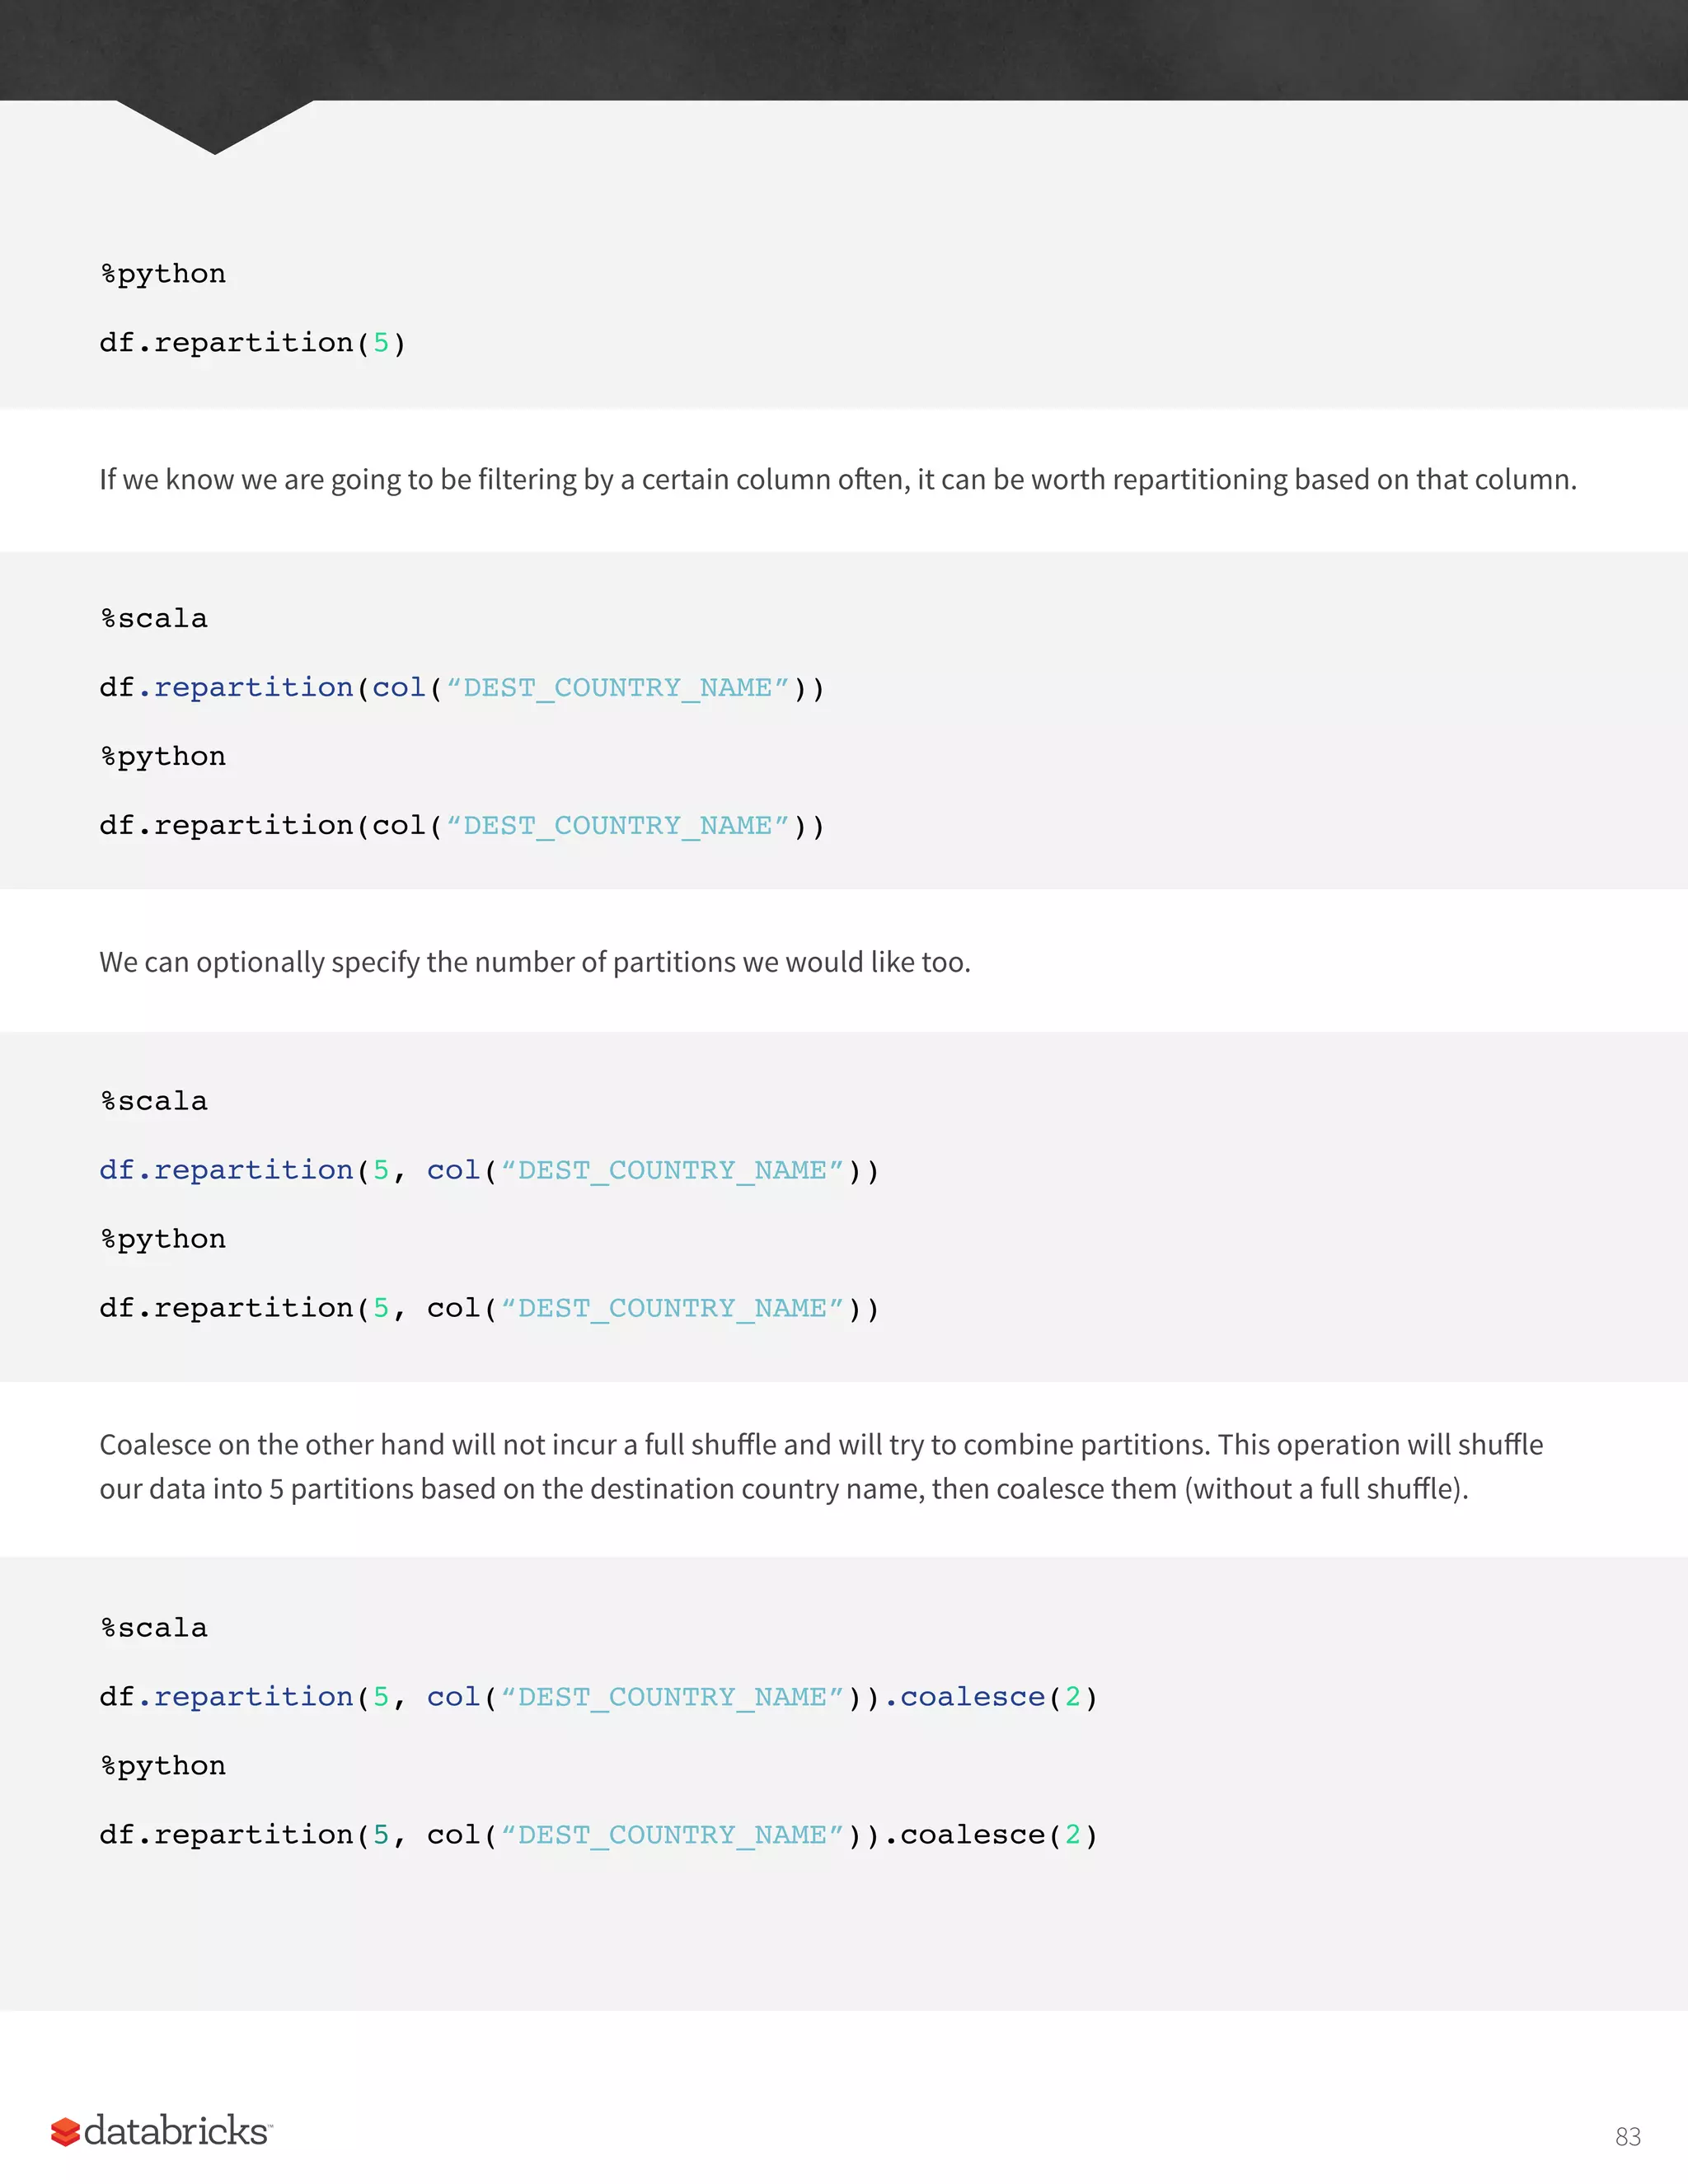This screenshot has width=1688, height=2184.
Task: Click the %python label at the top
Action: pyautogui.click(x=163, y=274)
